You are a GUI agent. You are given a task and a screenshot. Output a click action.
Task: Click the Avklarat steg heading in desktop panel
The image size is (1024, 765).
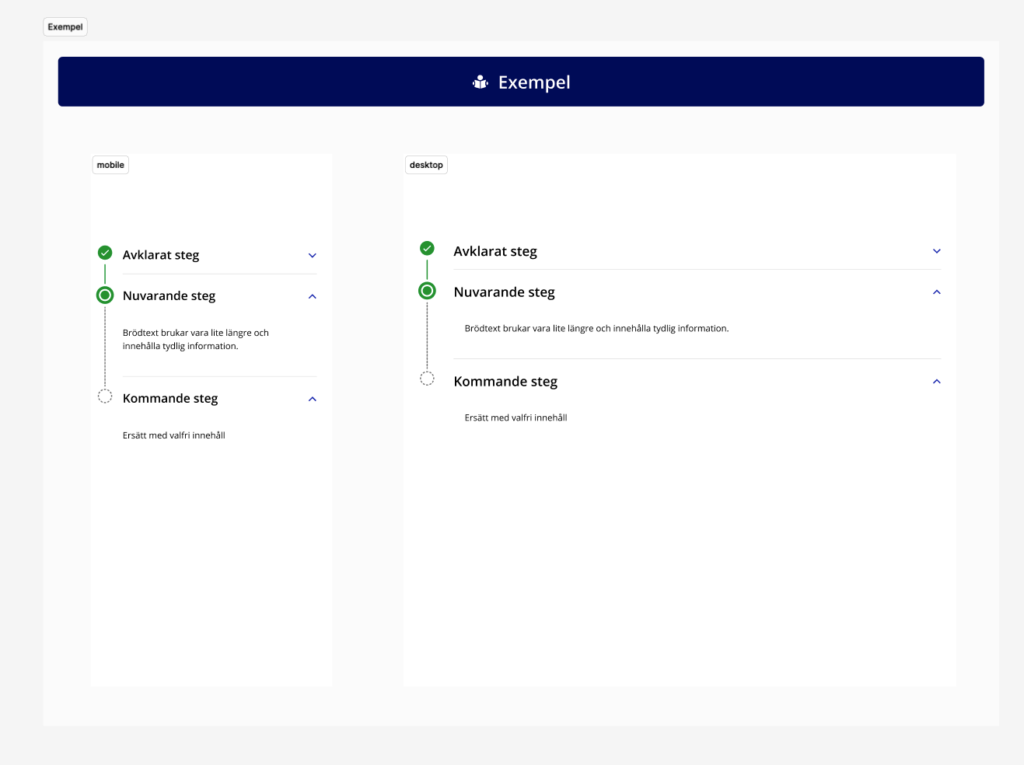point(495,252)
